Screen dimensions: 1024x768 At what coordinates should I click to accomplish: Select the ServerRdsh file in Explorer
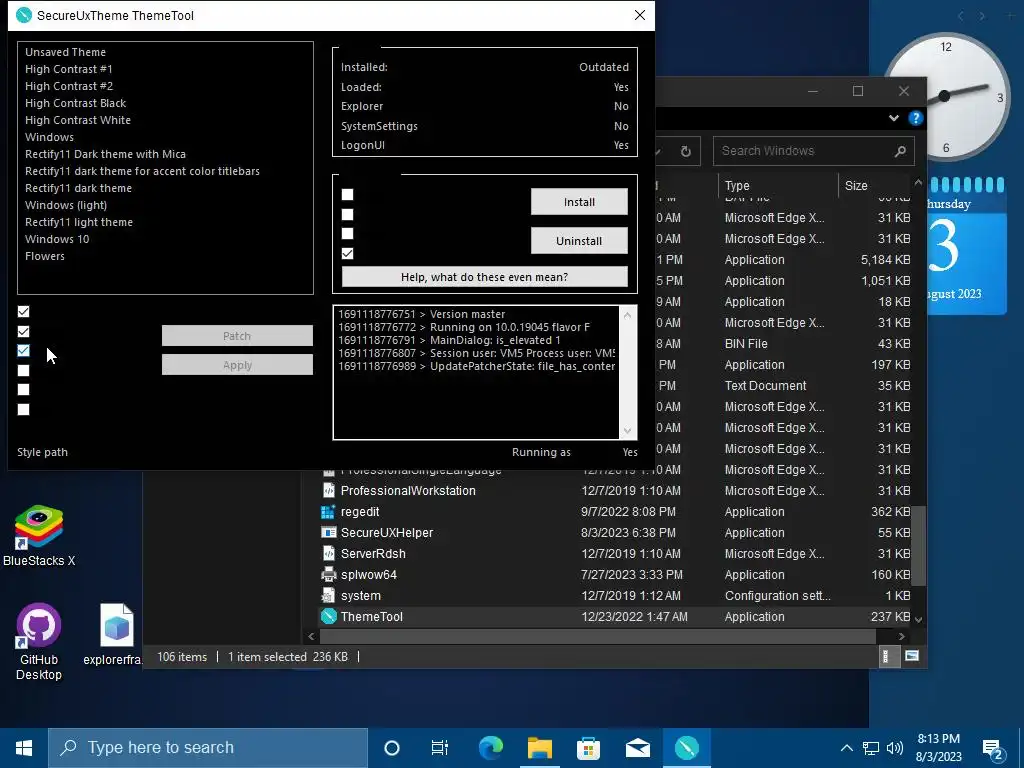coord(614,554)
